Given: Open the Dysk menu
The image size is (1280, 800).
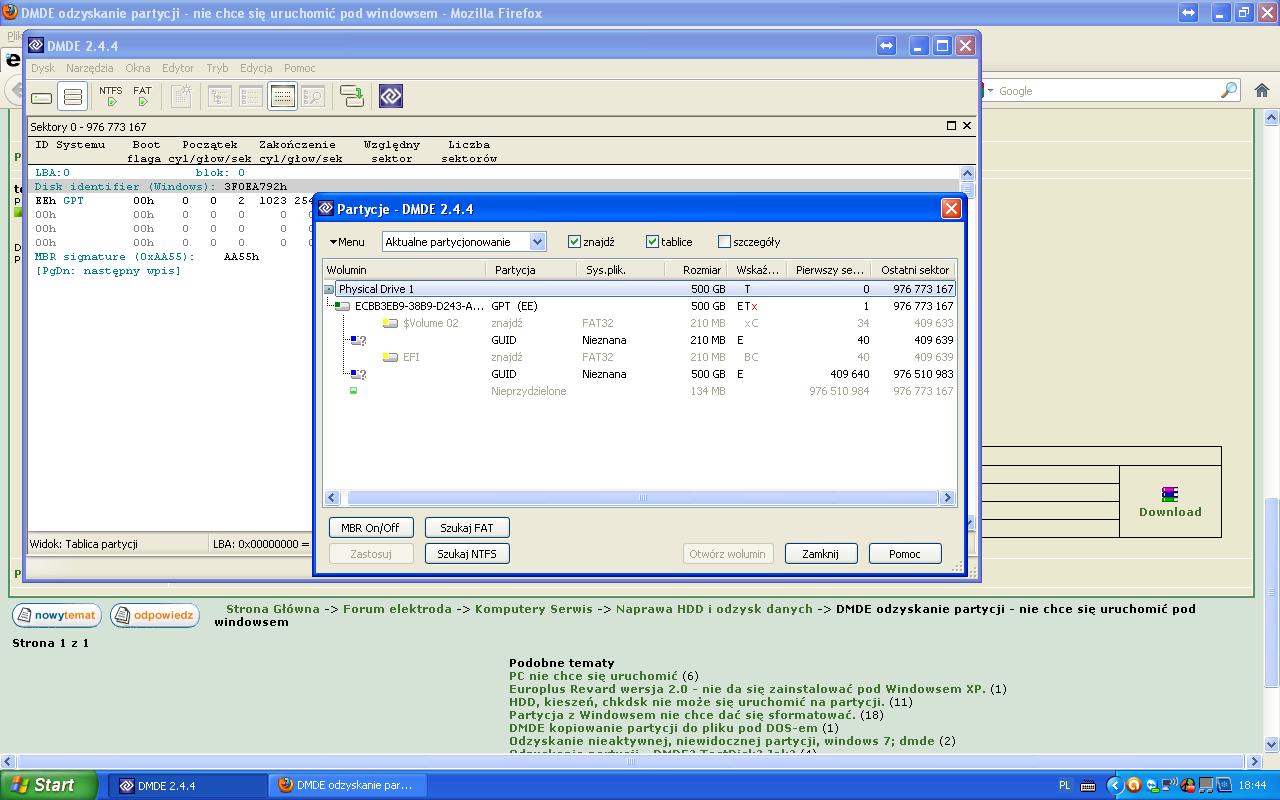Looking at the screenshot, I should click(x=43, y=68).
